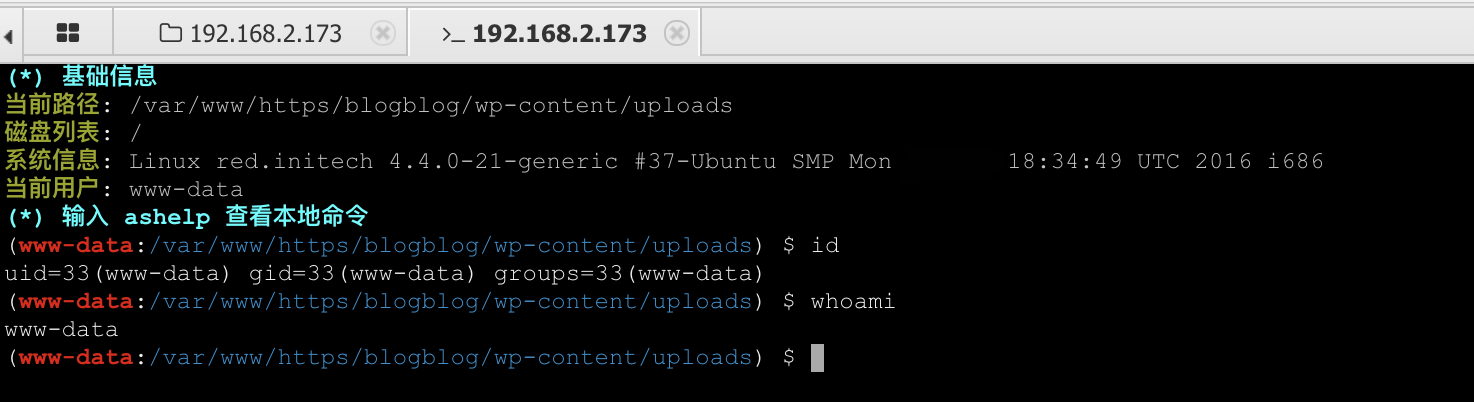Focus the terminal cursor at the empty prompt
The image size is (1474, 402).
pyautogui.click(x=817, y=358)
